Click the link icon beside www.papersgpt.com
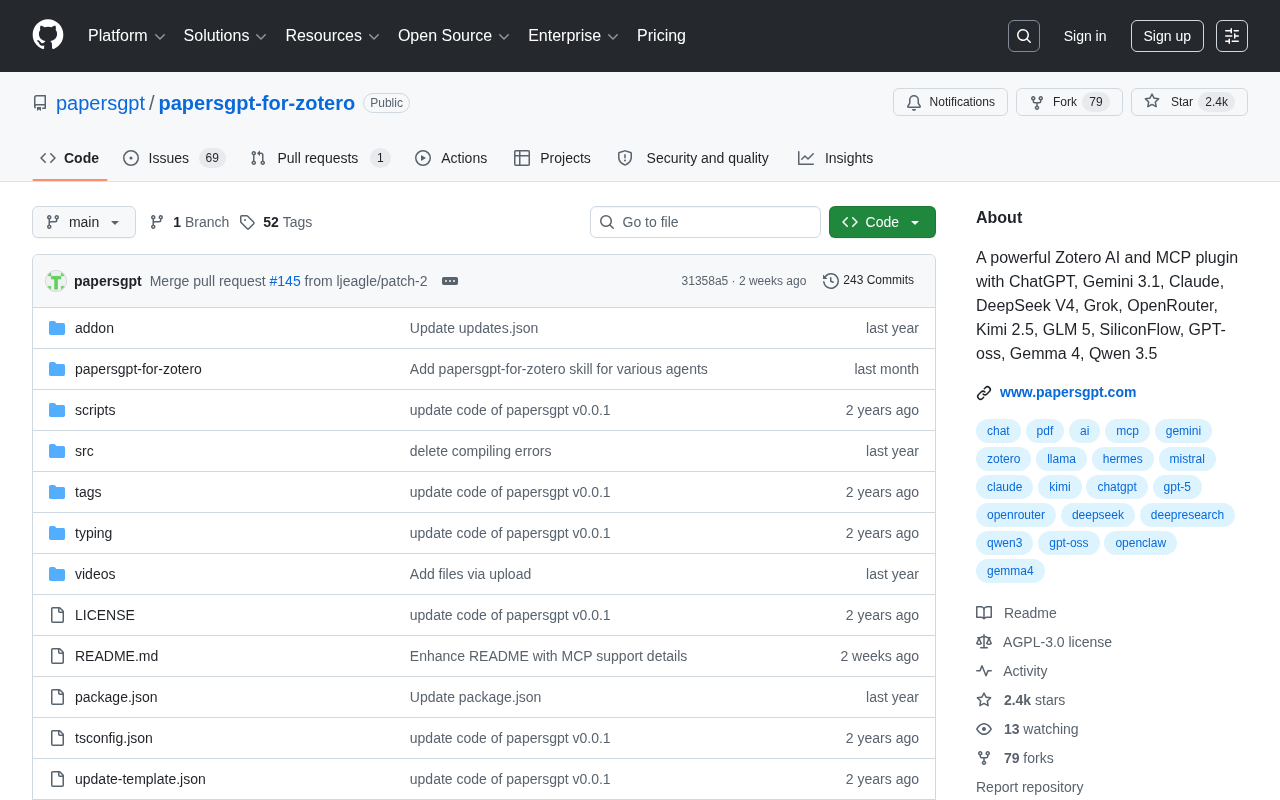 [x=984, y=393]
